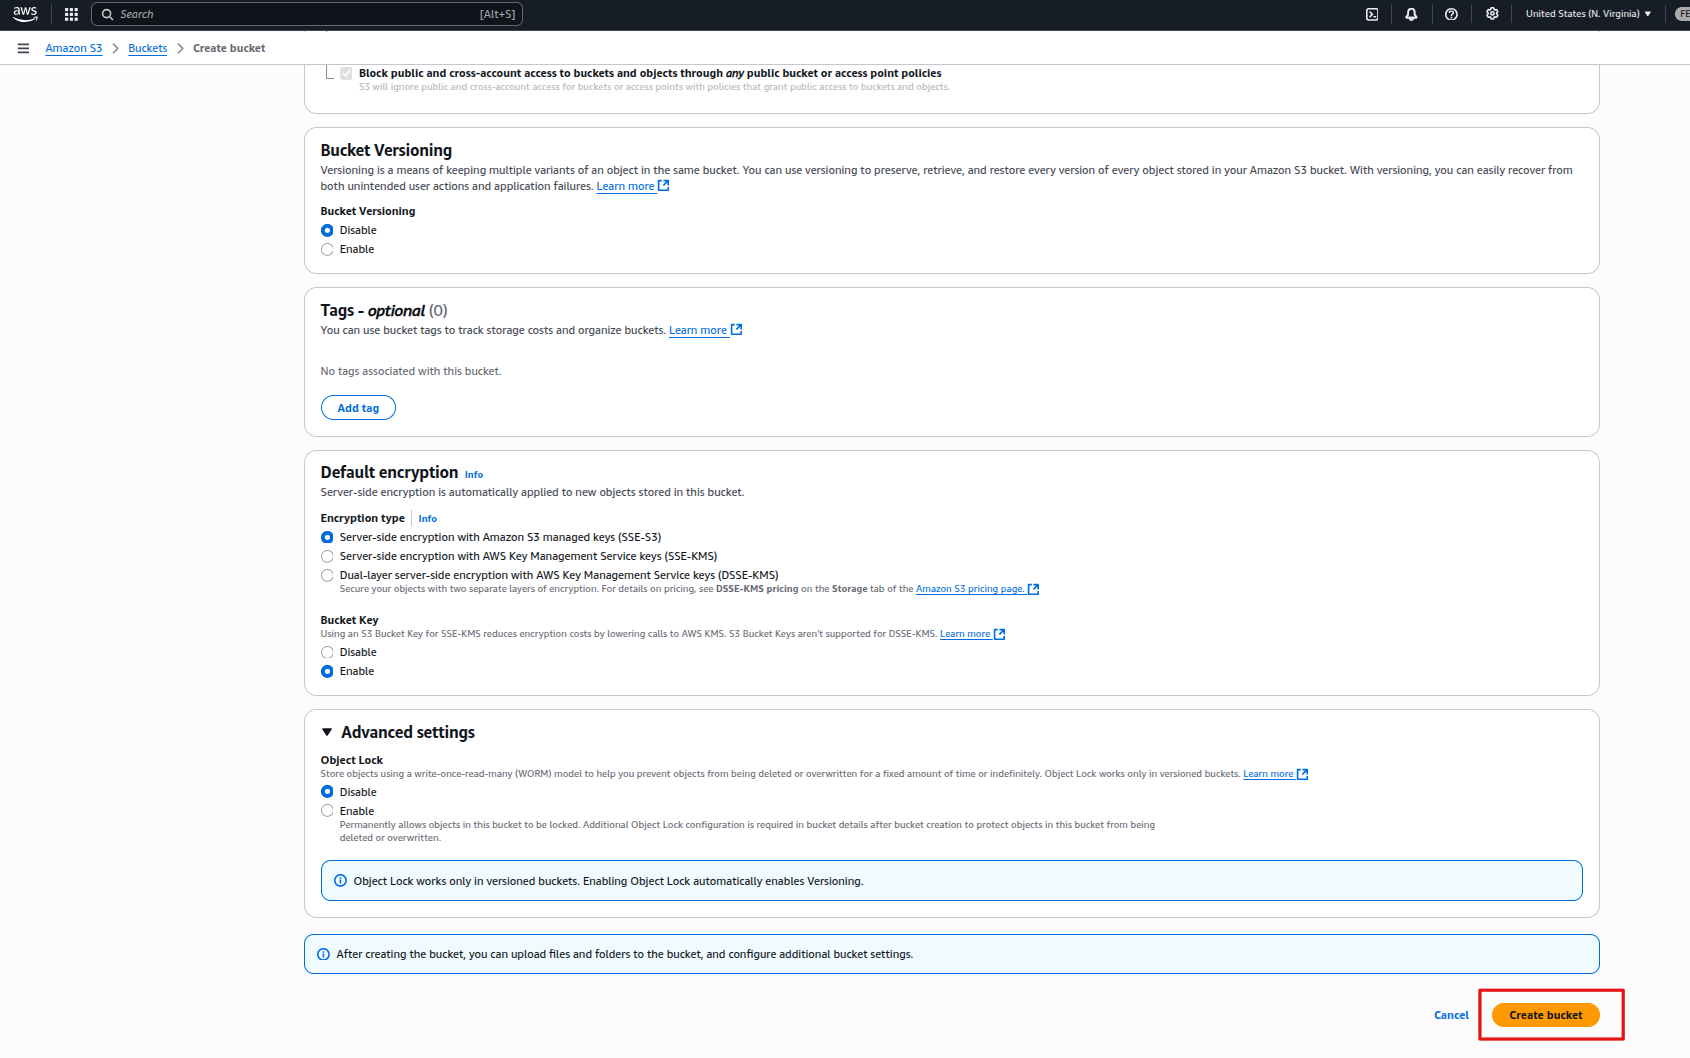Screen dimensions: 1690x1058
Task: Open settings gear icon
Action: (1492, 14)
